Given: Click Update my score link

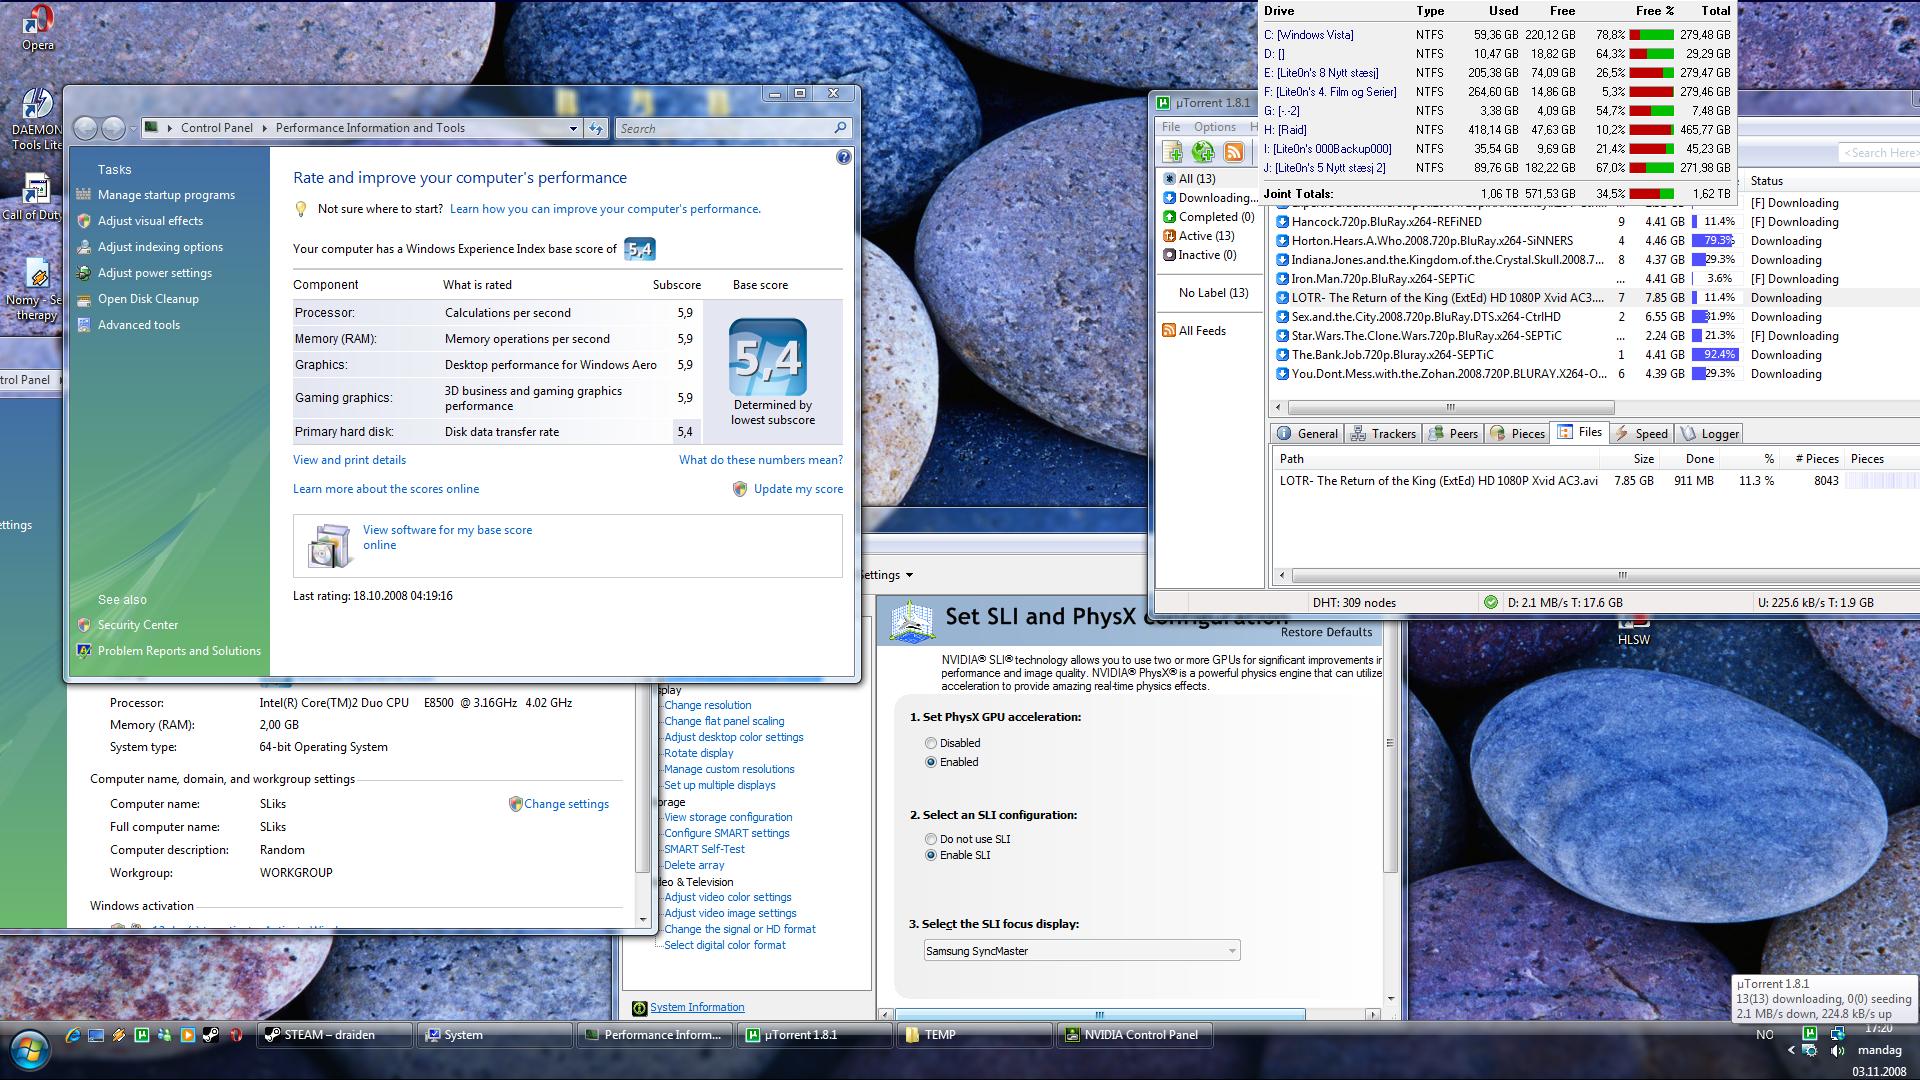Looking at the screenshot, I should coord(798,489).
